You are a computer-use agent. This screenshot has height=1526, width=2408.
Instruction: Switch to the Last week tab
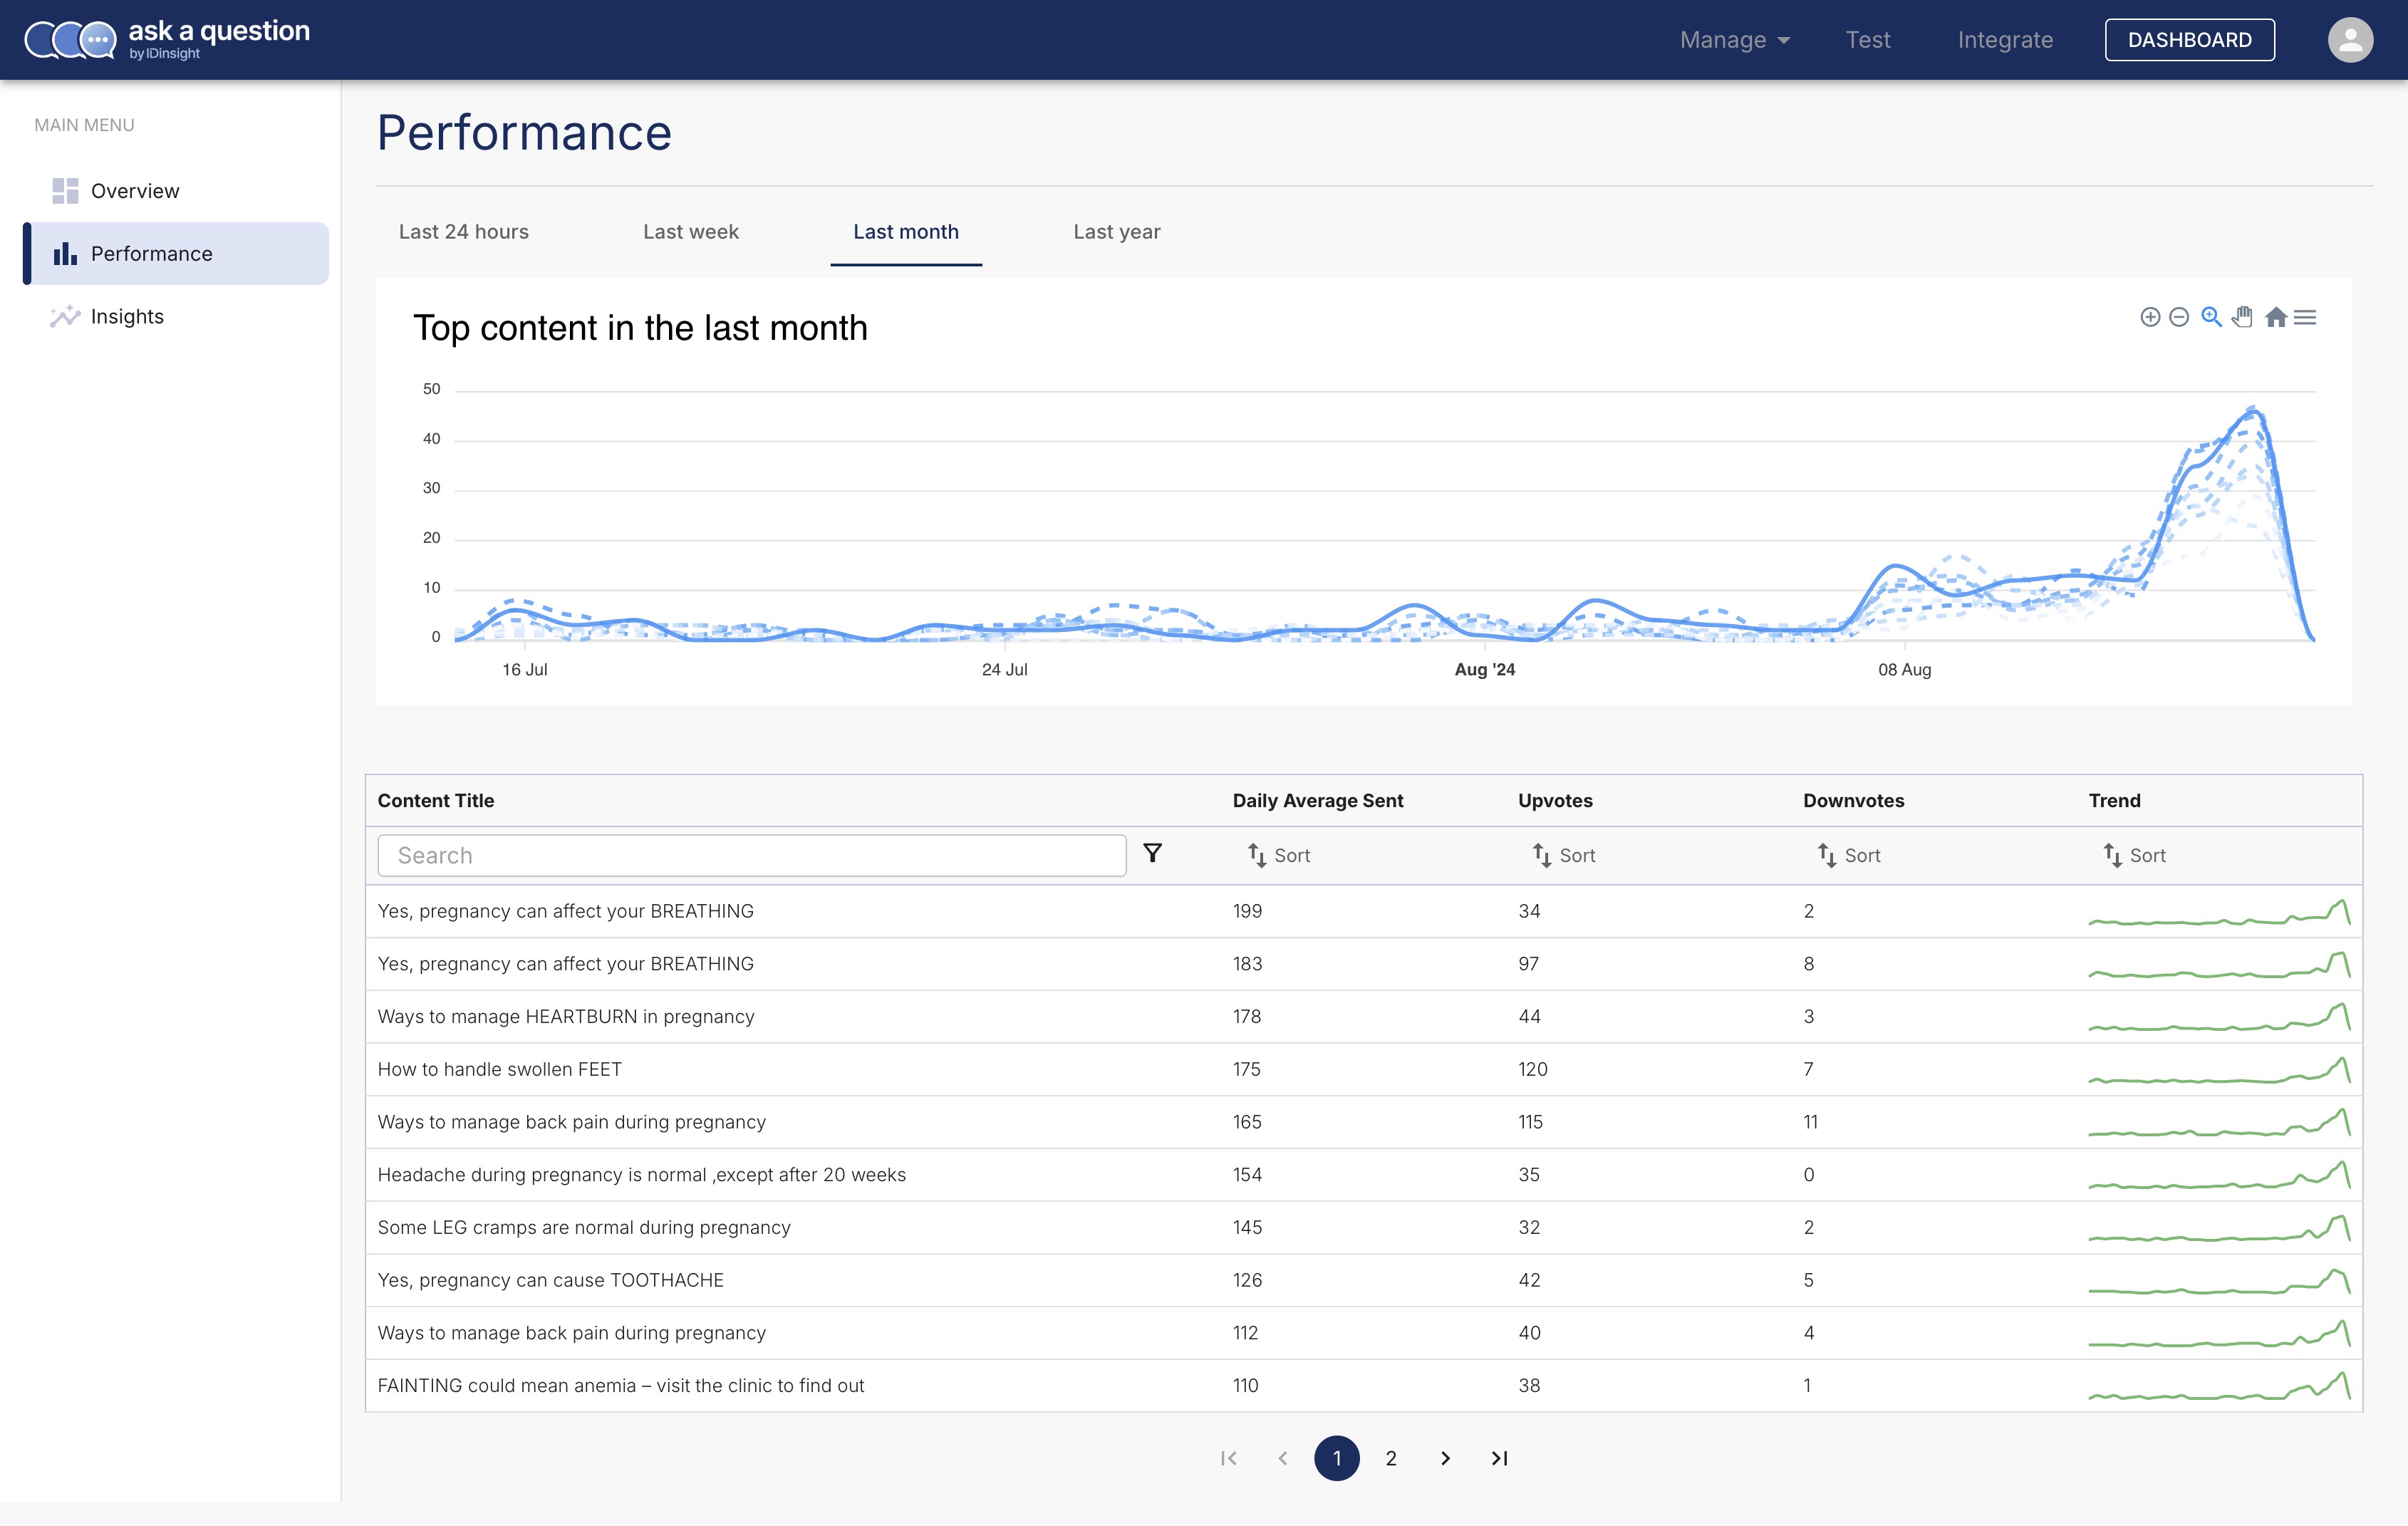tap(690, 232)
